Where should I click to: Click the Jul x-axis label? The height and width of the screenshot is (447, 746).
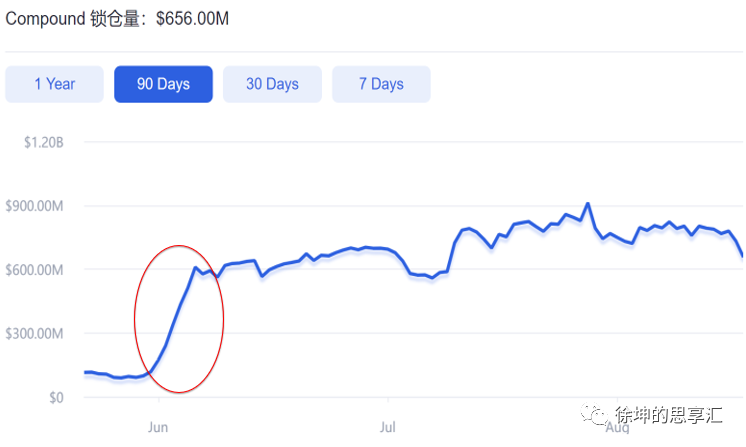[x=388, y=427]
